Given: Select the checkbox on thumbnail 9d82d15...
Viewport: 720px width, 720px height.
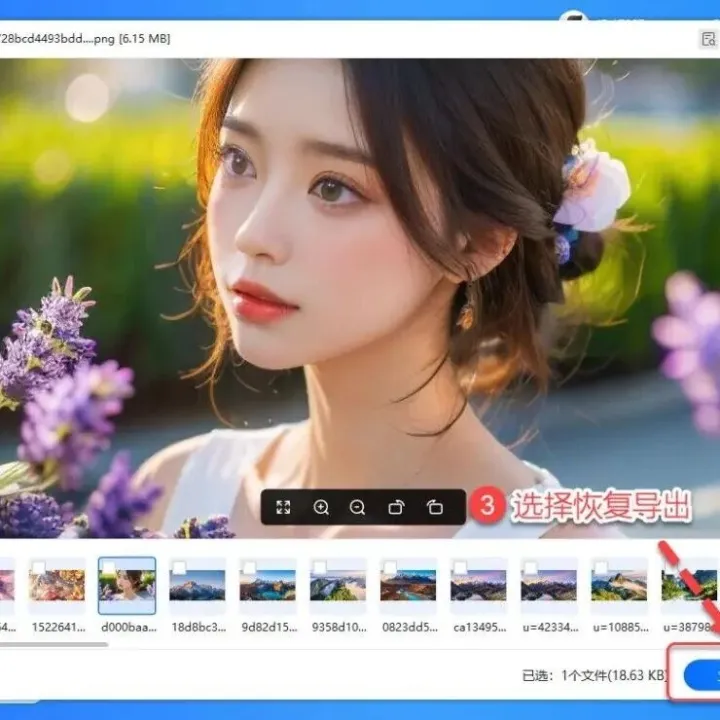Looking at the screenshot, I should tap(250, 568).
